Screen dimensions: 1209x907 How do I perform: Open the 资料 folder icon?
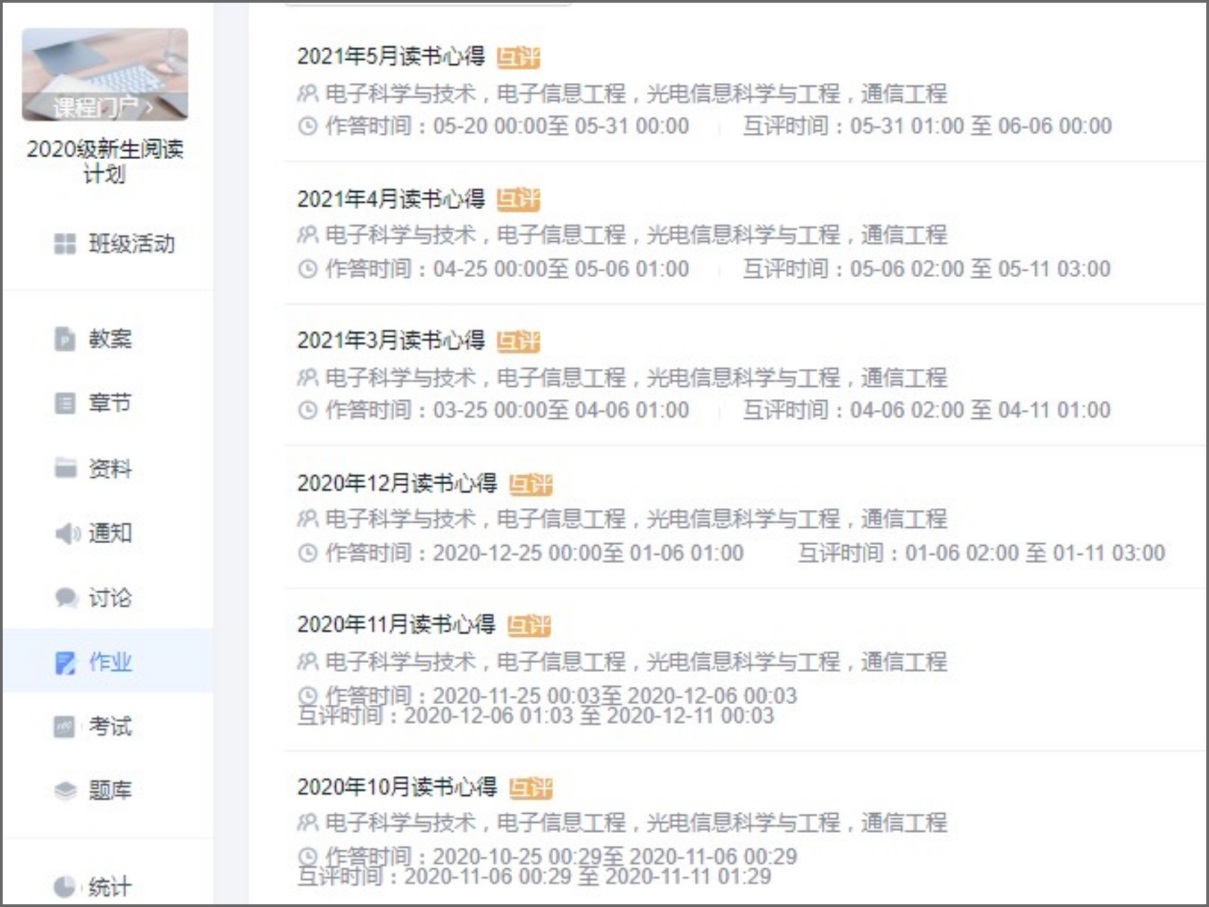[x=65, y=468]
